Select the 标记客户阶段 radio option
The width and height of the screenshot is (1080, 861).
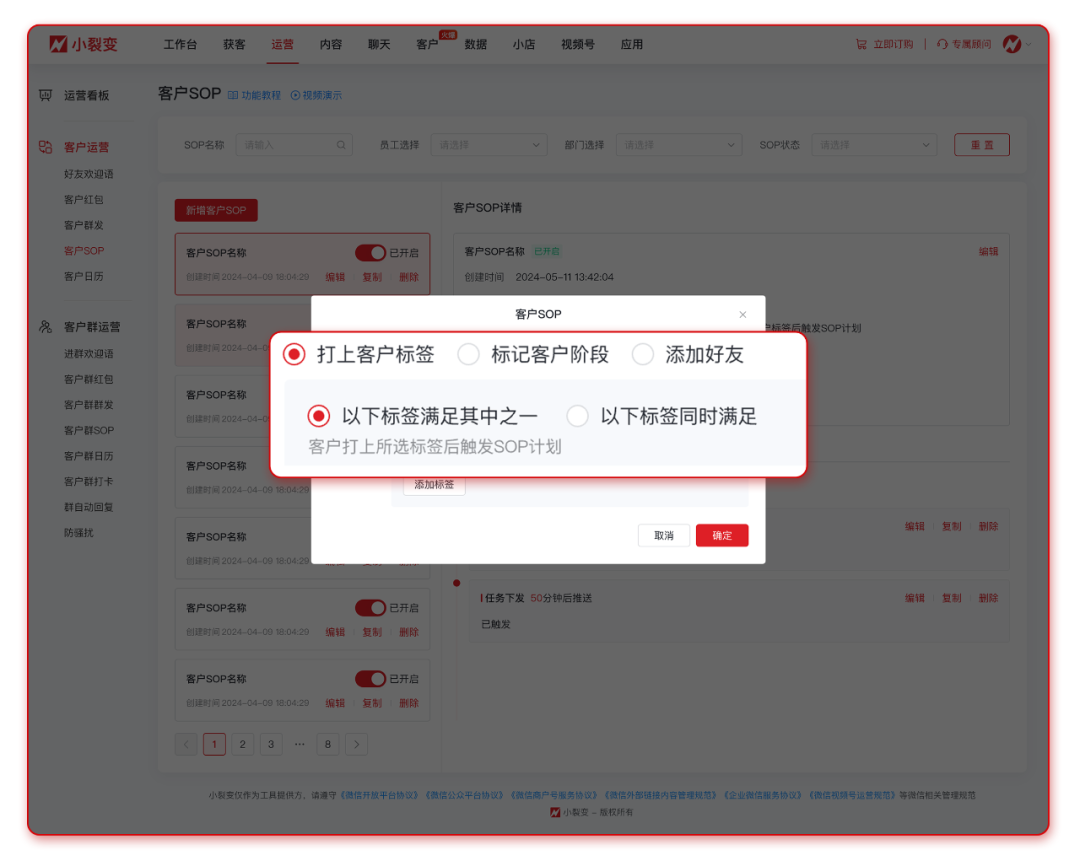tap(469, 354)
